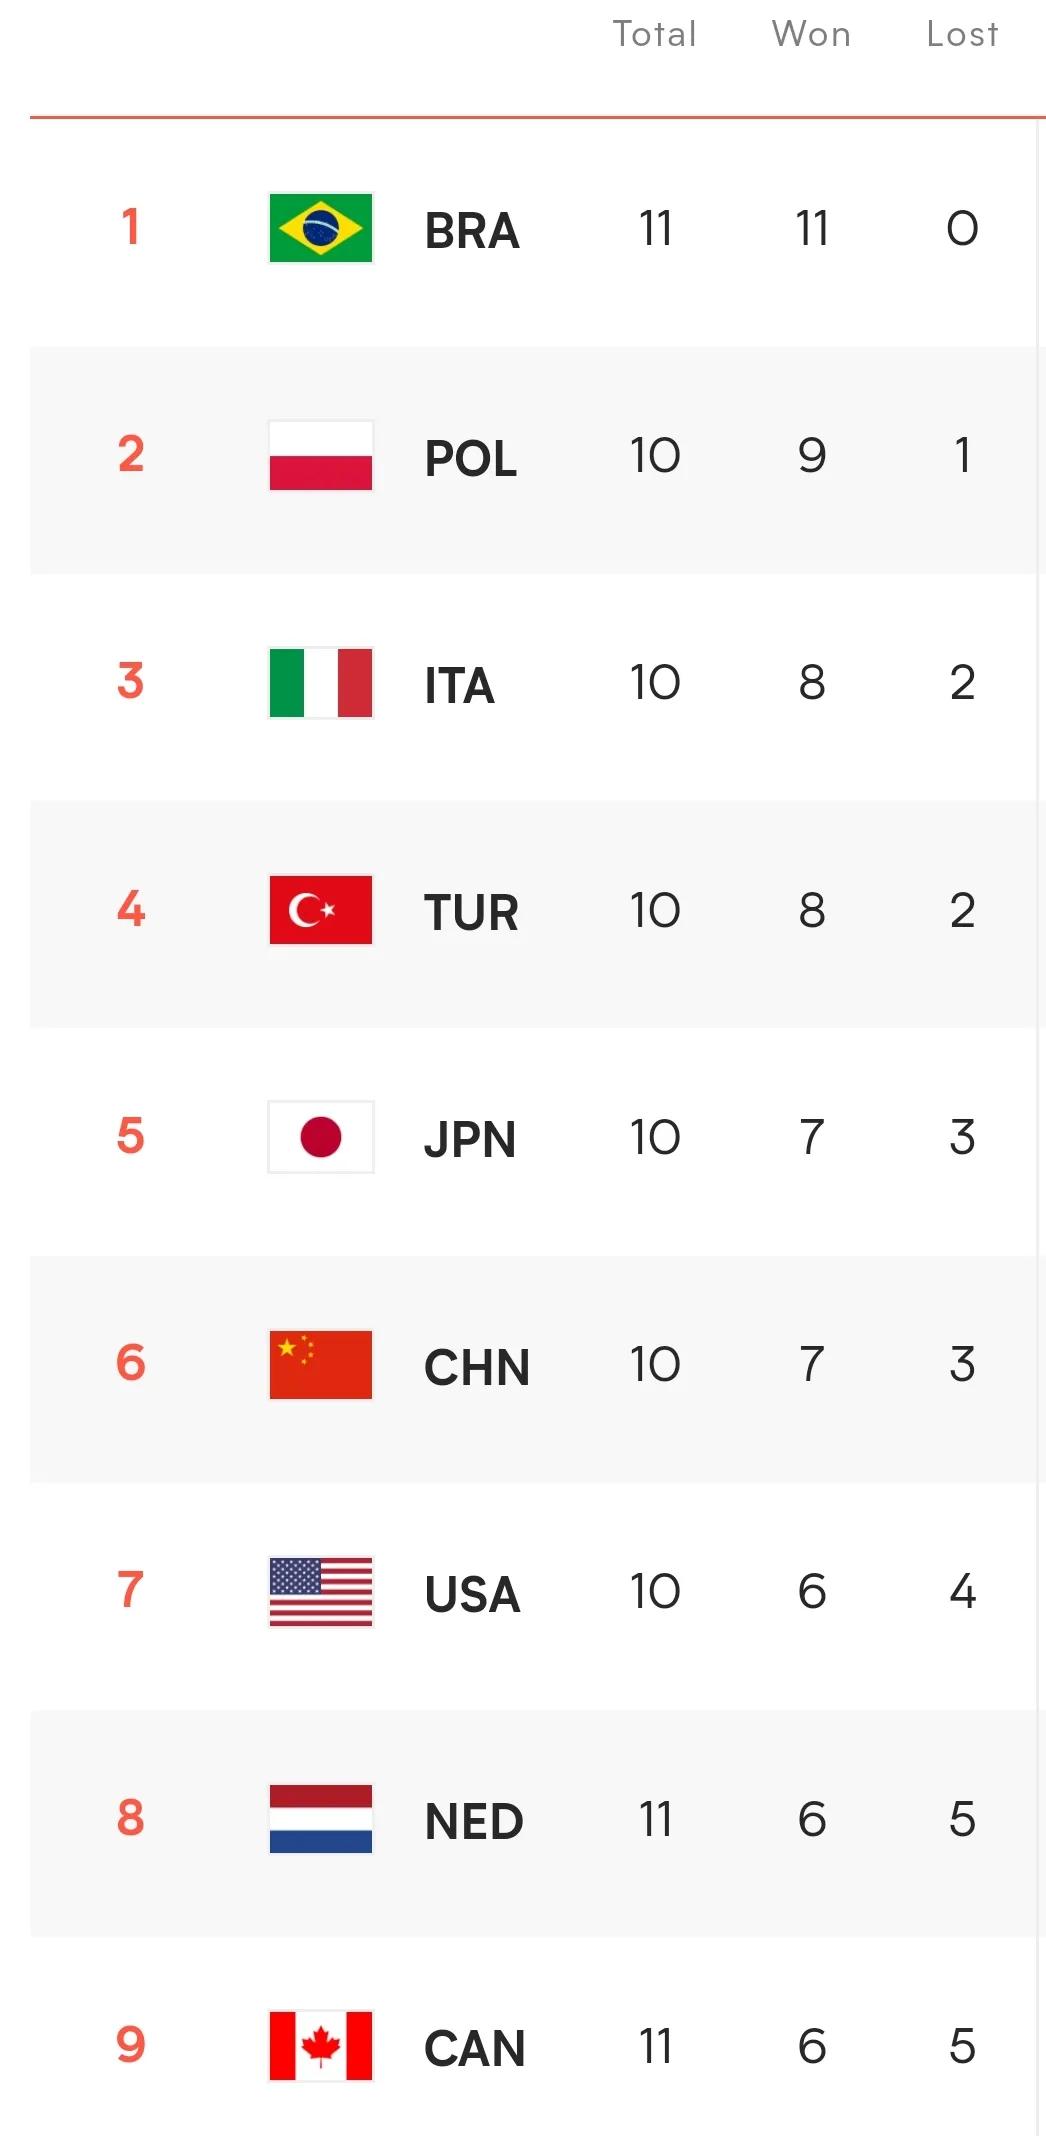Sort by the Total column header
1046x2136 pixels.
pos(655,34)
